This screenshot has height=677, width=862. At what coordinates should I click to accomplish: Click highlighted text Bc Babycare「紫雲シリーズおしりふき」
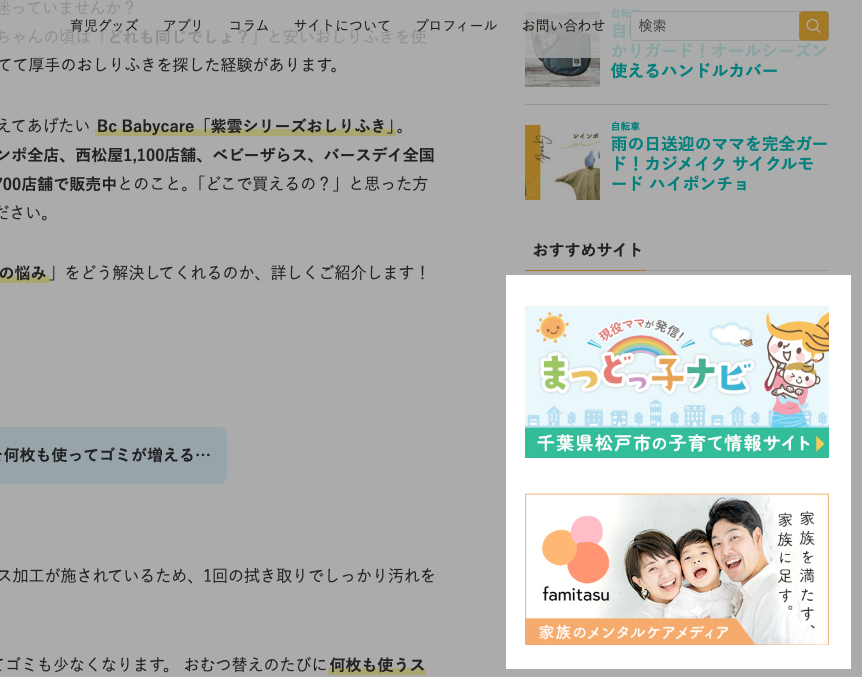(x=246, y=126)
